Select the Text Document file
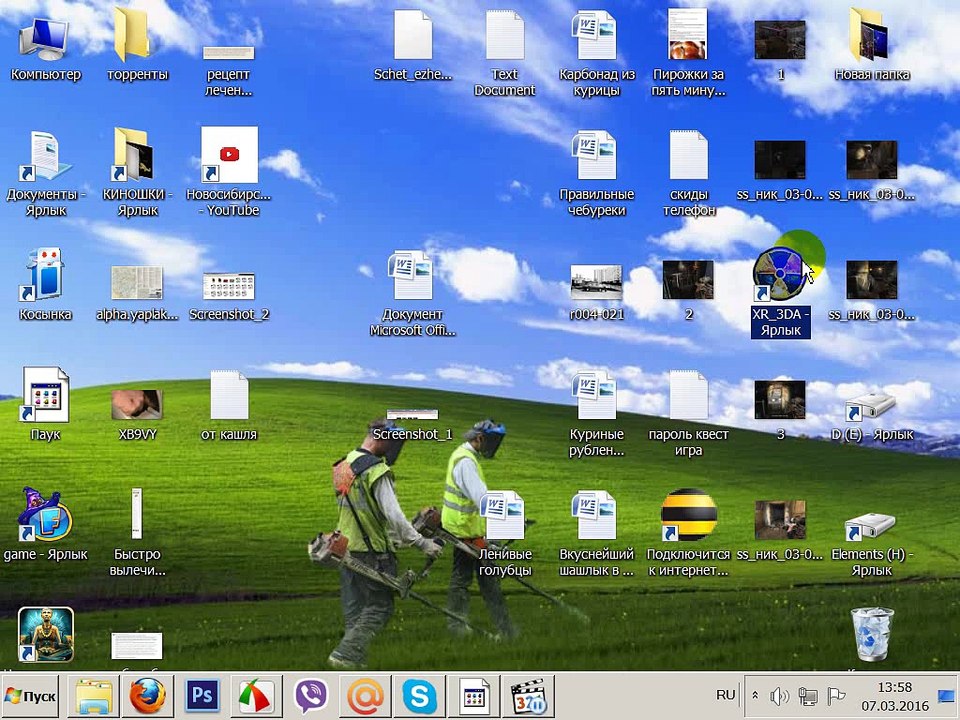 [504, 51]
